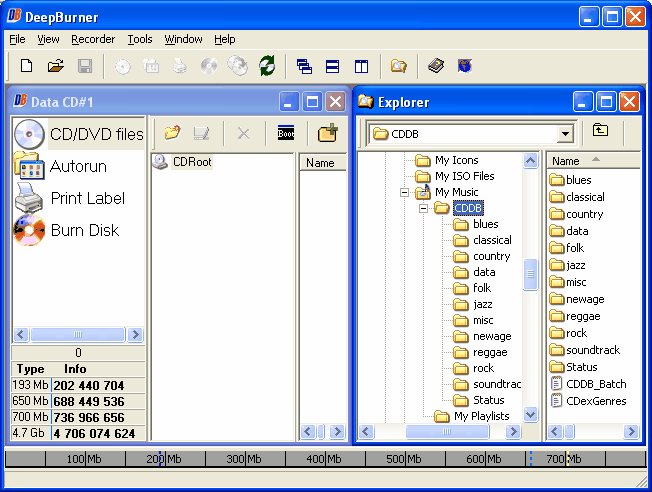Select the 193 Mb disc size row
652x492 pixels.
coord(78,385)
